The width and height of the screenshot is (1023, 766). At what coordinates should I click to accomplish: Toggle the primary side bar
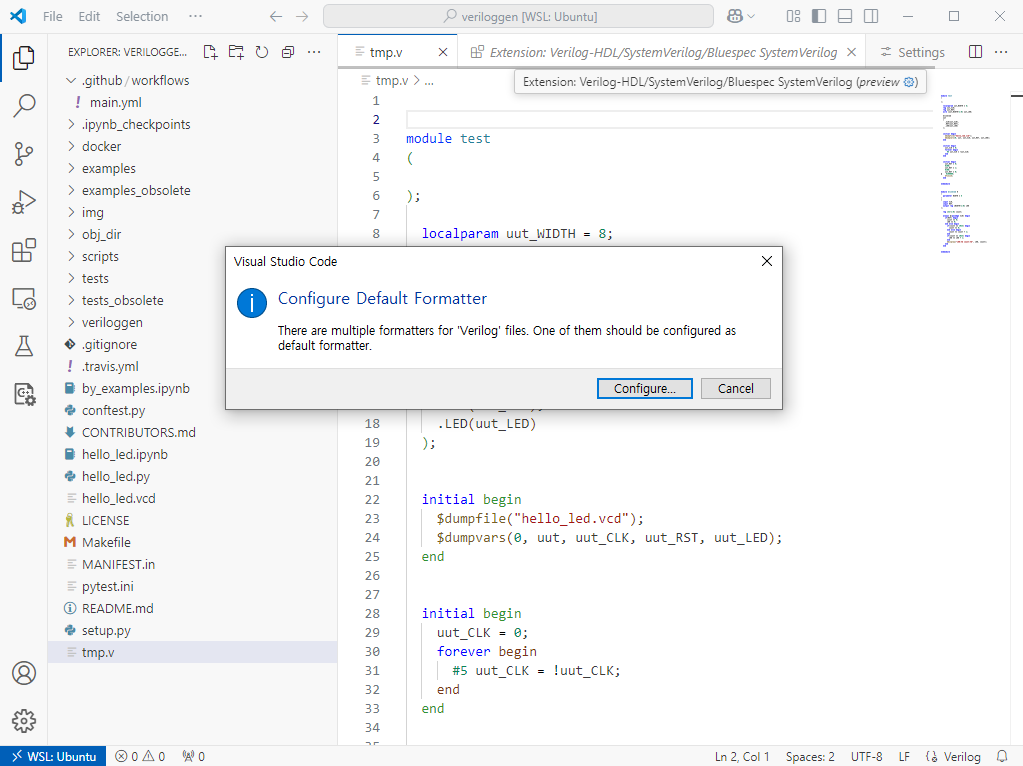819,16
